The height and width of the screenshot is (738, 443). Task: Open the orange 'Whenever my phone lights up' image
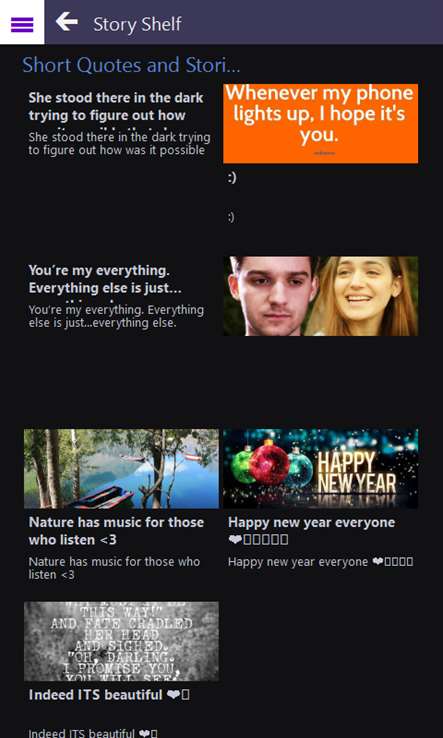(x=321, y=124)
